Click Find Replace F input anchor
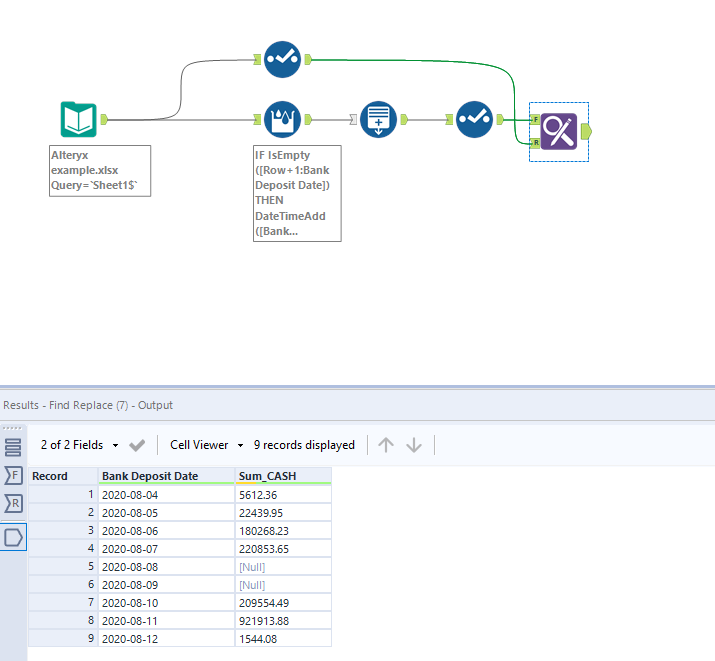This screenshot has width=715, height=661. click(535, 119)
